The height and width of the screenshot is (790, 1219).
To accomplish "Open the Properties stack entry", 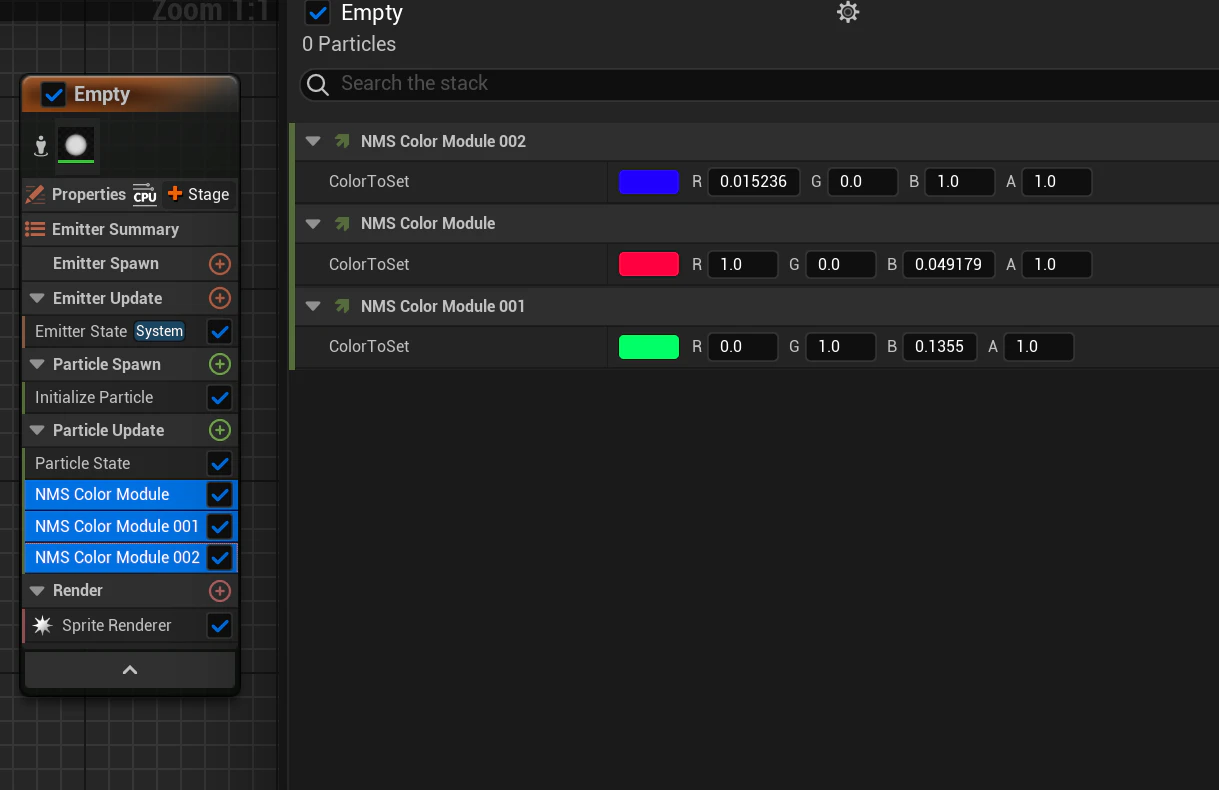I will [89, 194].
